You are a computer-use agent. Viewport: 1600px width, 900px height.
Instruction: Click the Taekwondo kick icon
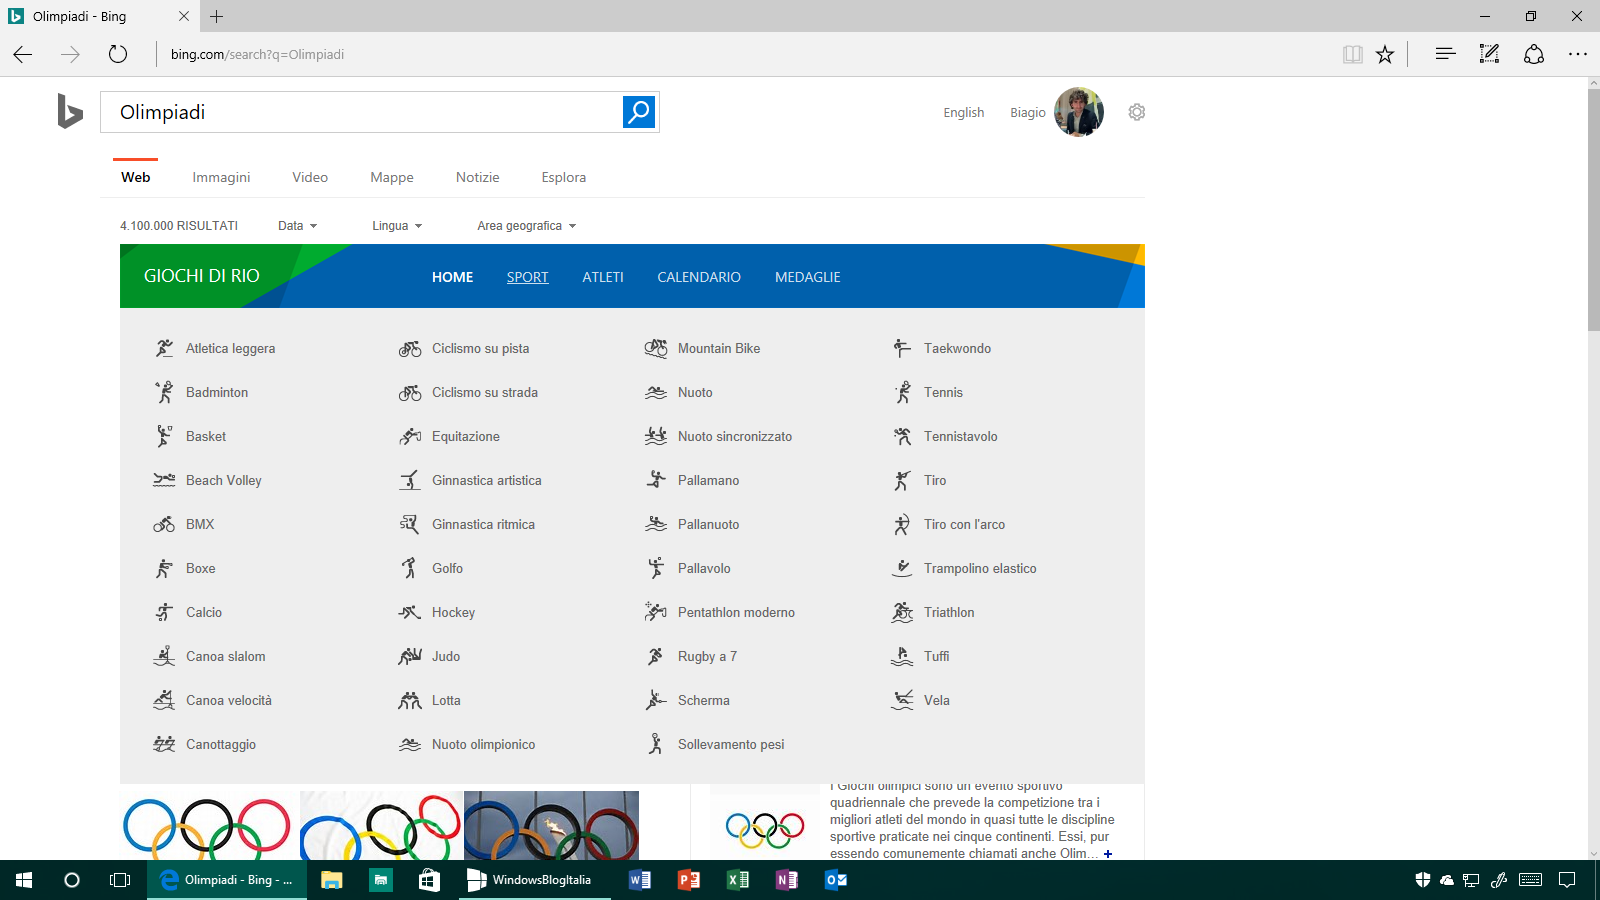[902, 348]
